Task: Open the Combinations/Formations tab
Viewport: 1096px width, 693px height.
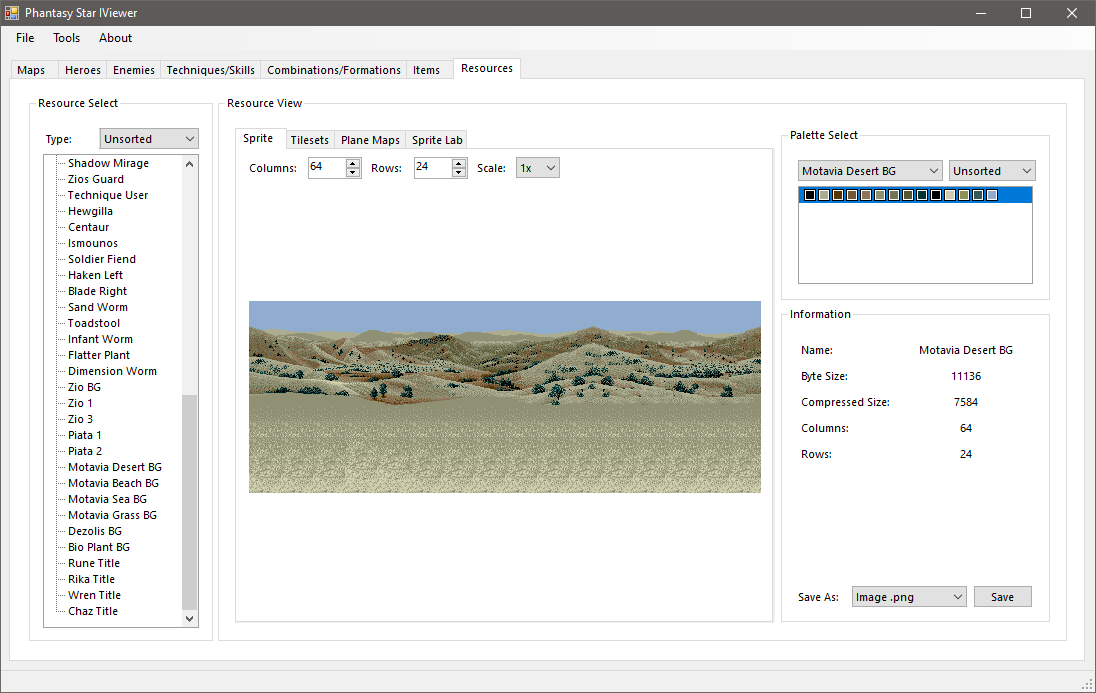Action: [x=333, y=70]
